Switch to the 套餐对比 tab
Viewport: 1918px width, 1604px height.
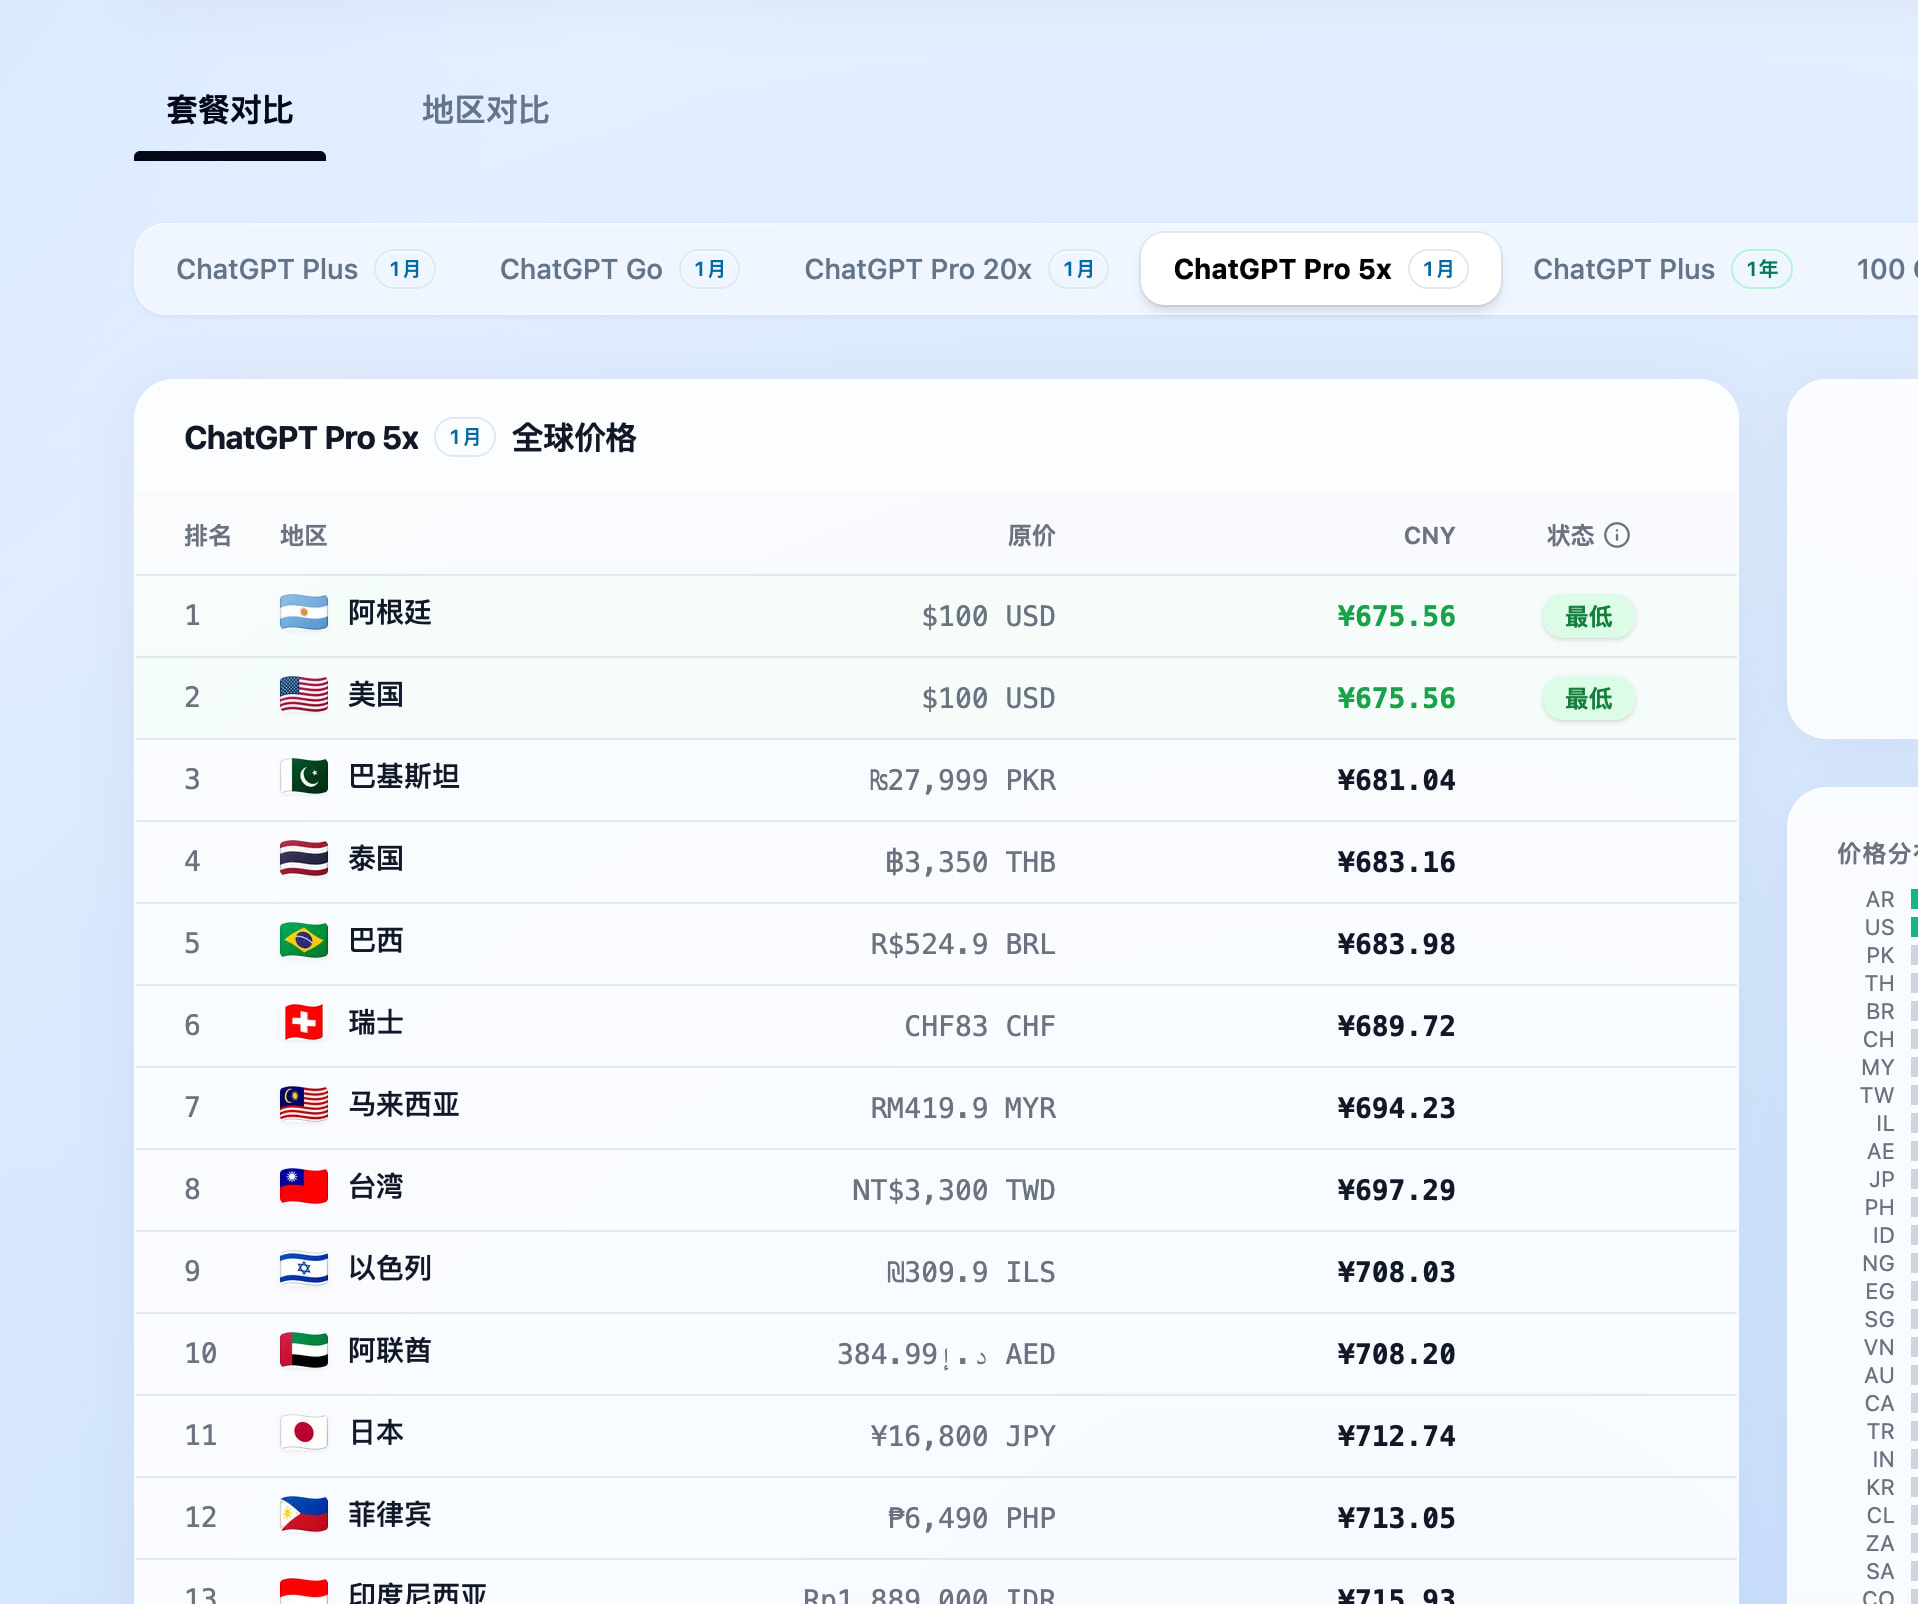tap(230, 110)
